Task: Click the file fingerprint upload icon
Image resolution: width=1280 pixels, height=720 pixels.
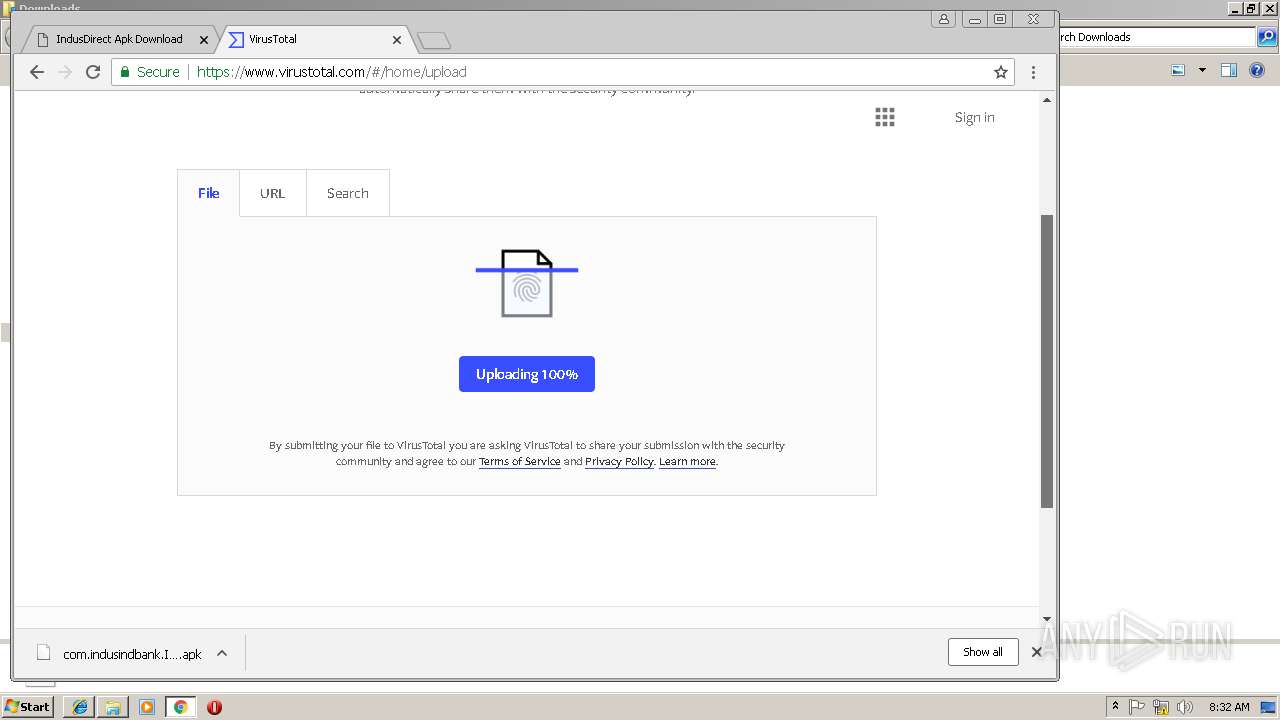Action: [x=527, y=284]
